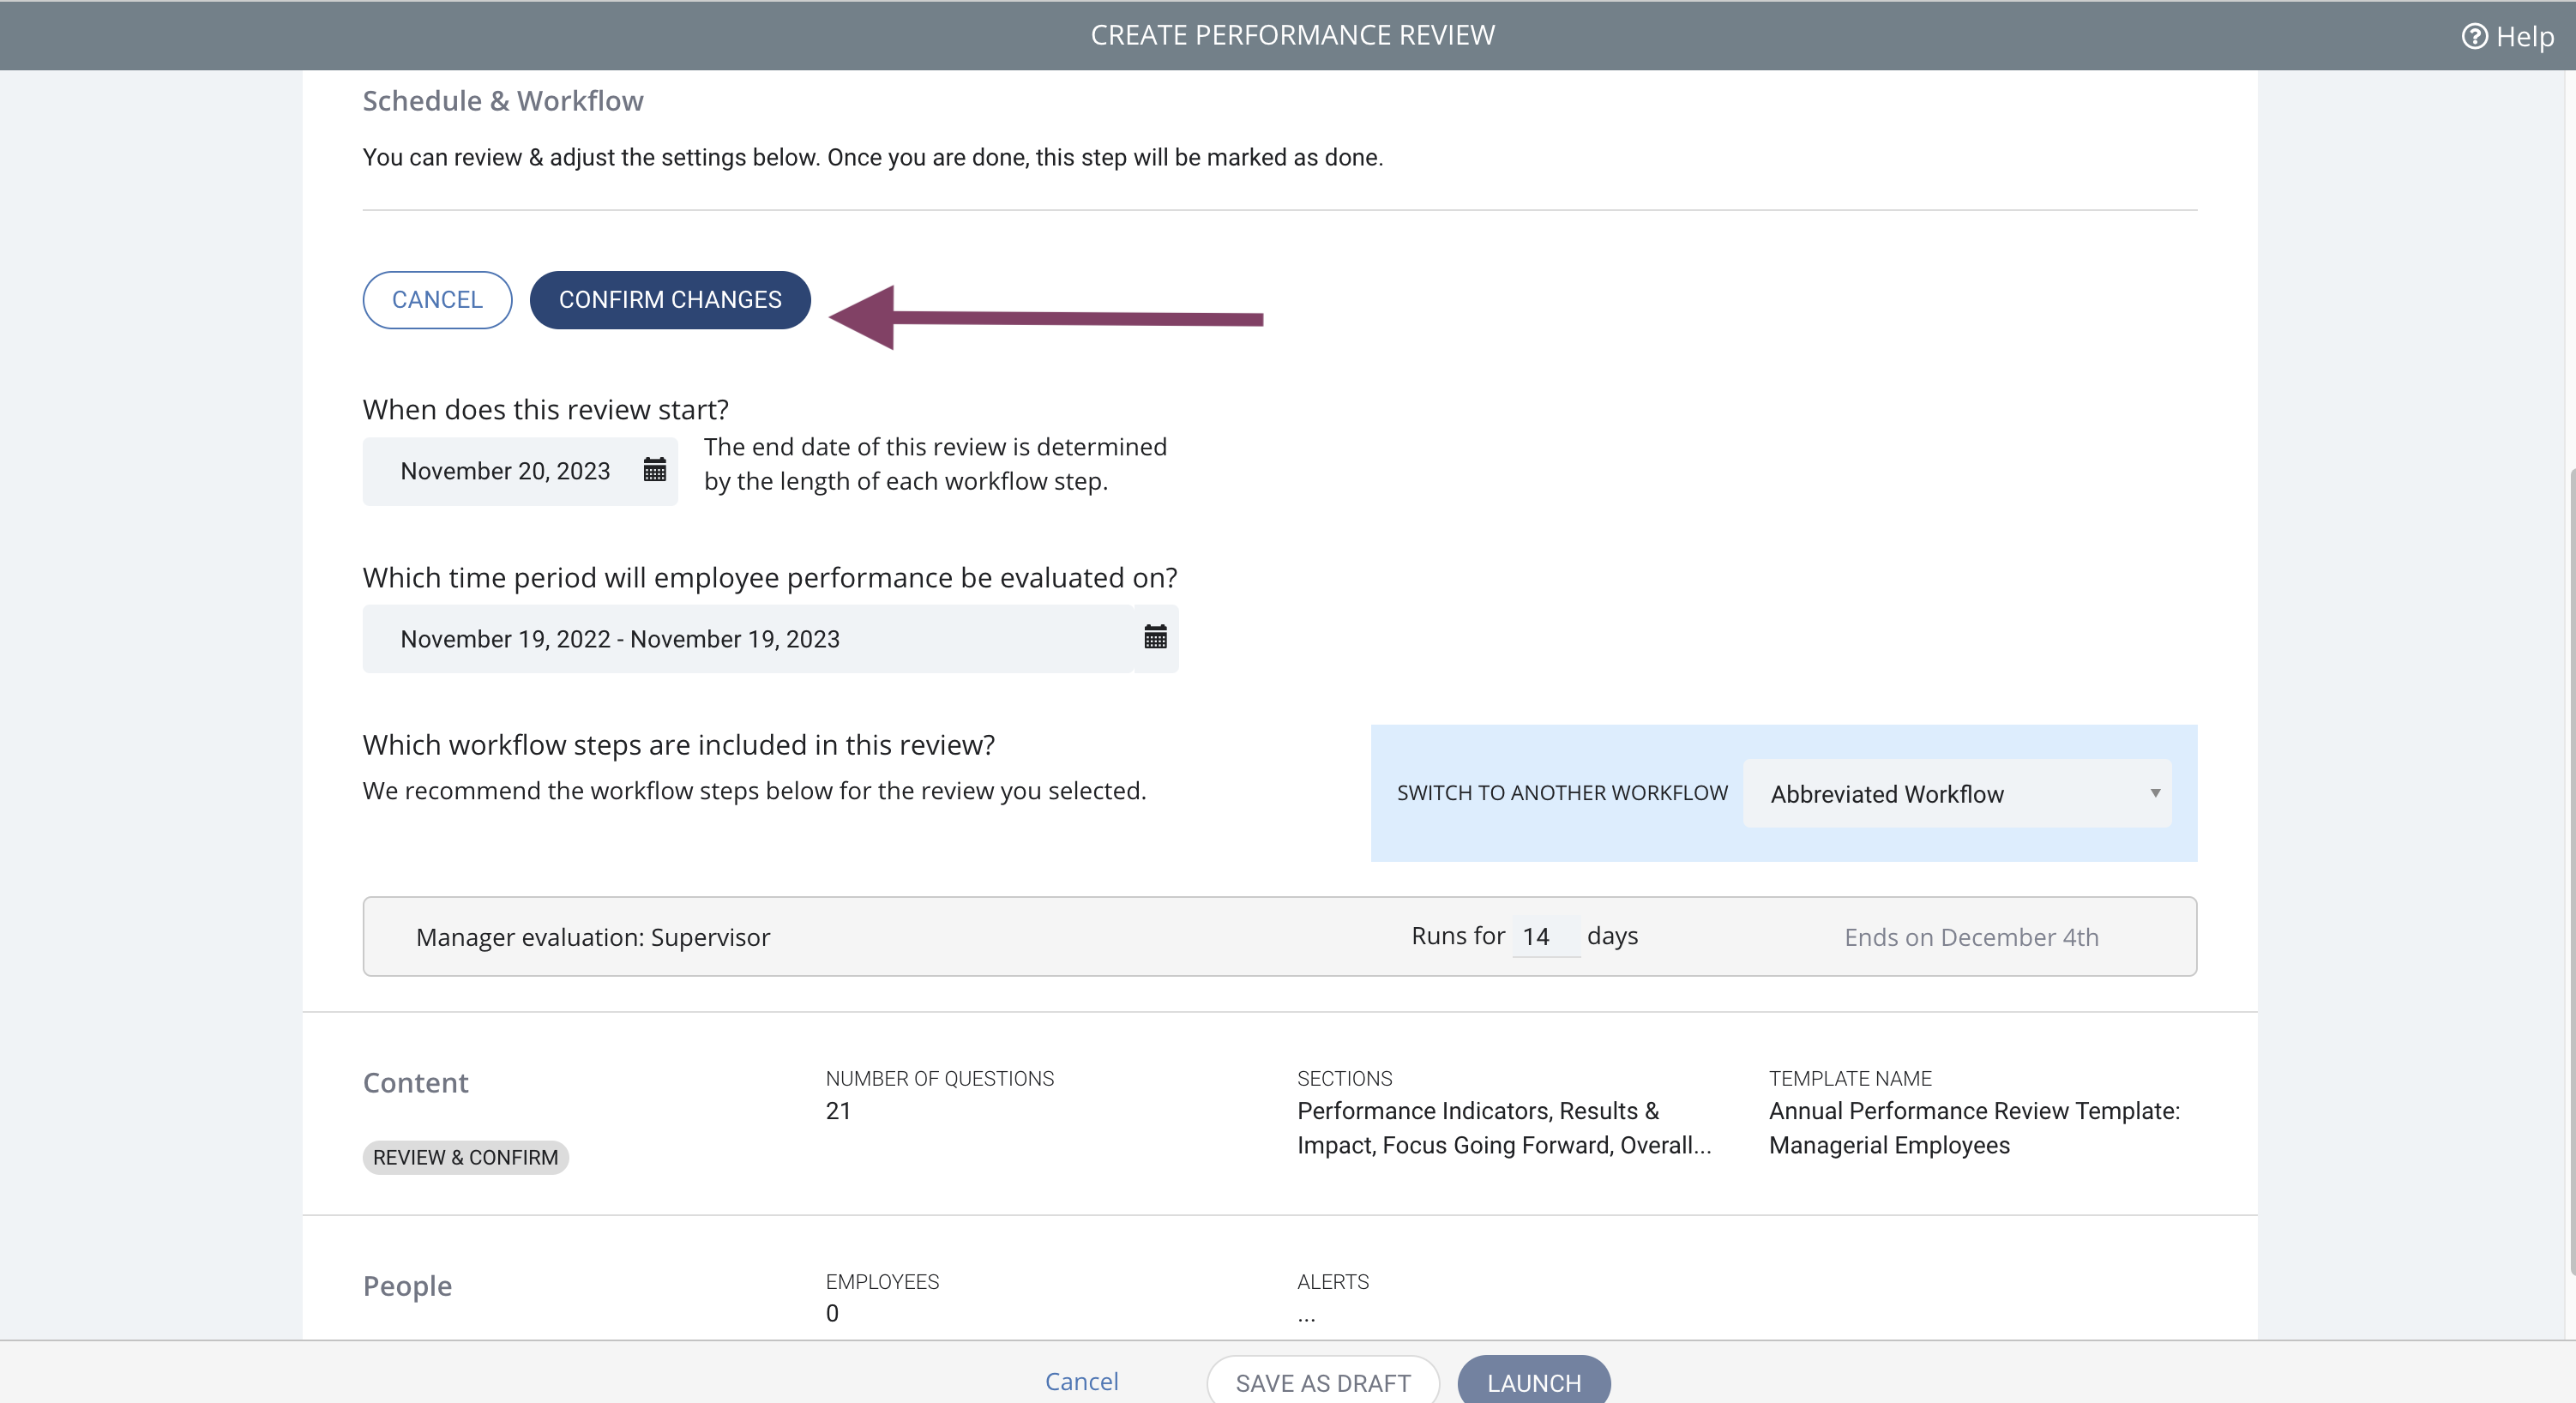
Task: Click the CONFIRM CHANGES button
Action: pos(670,300)
